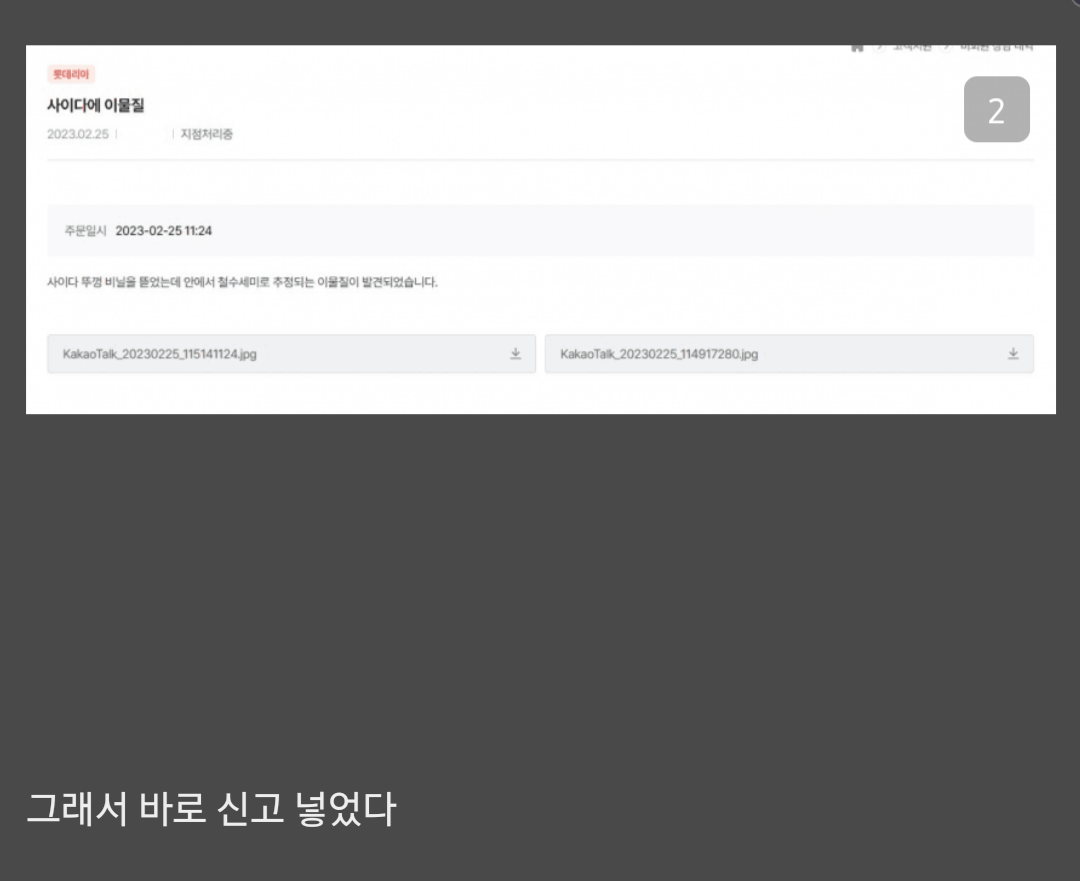Screen dimensions: 1080x881
Task: Click the second breadcrumb chevron separator
Action: click(945, 48)
